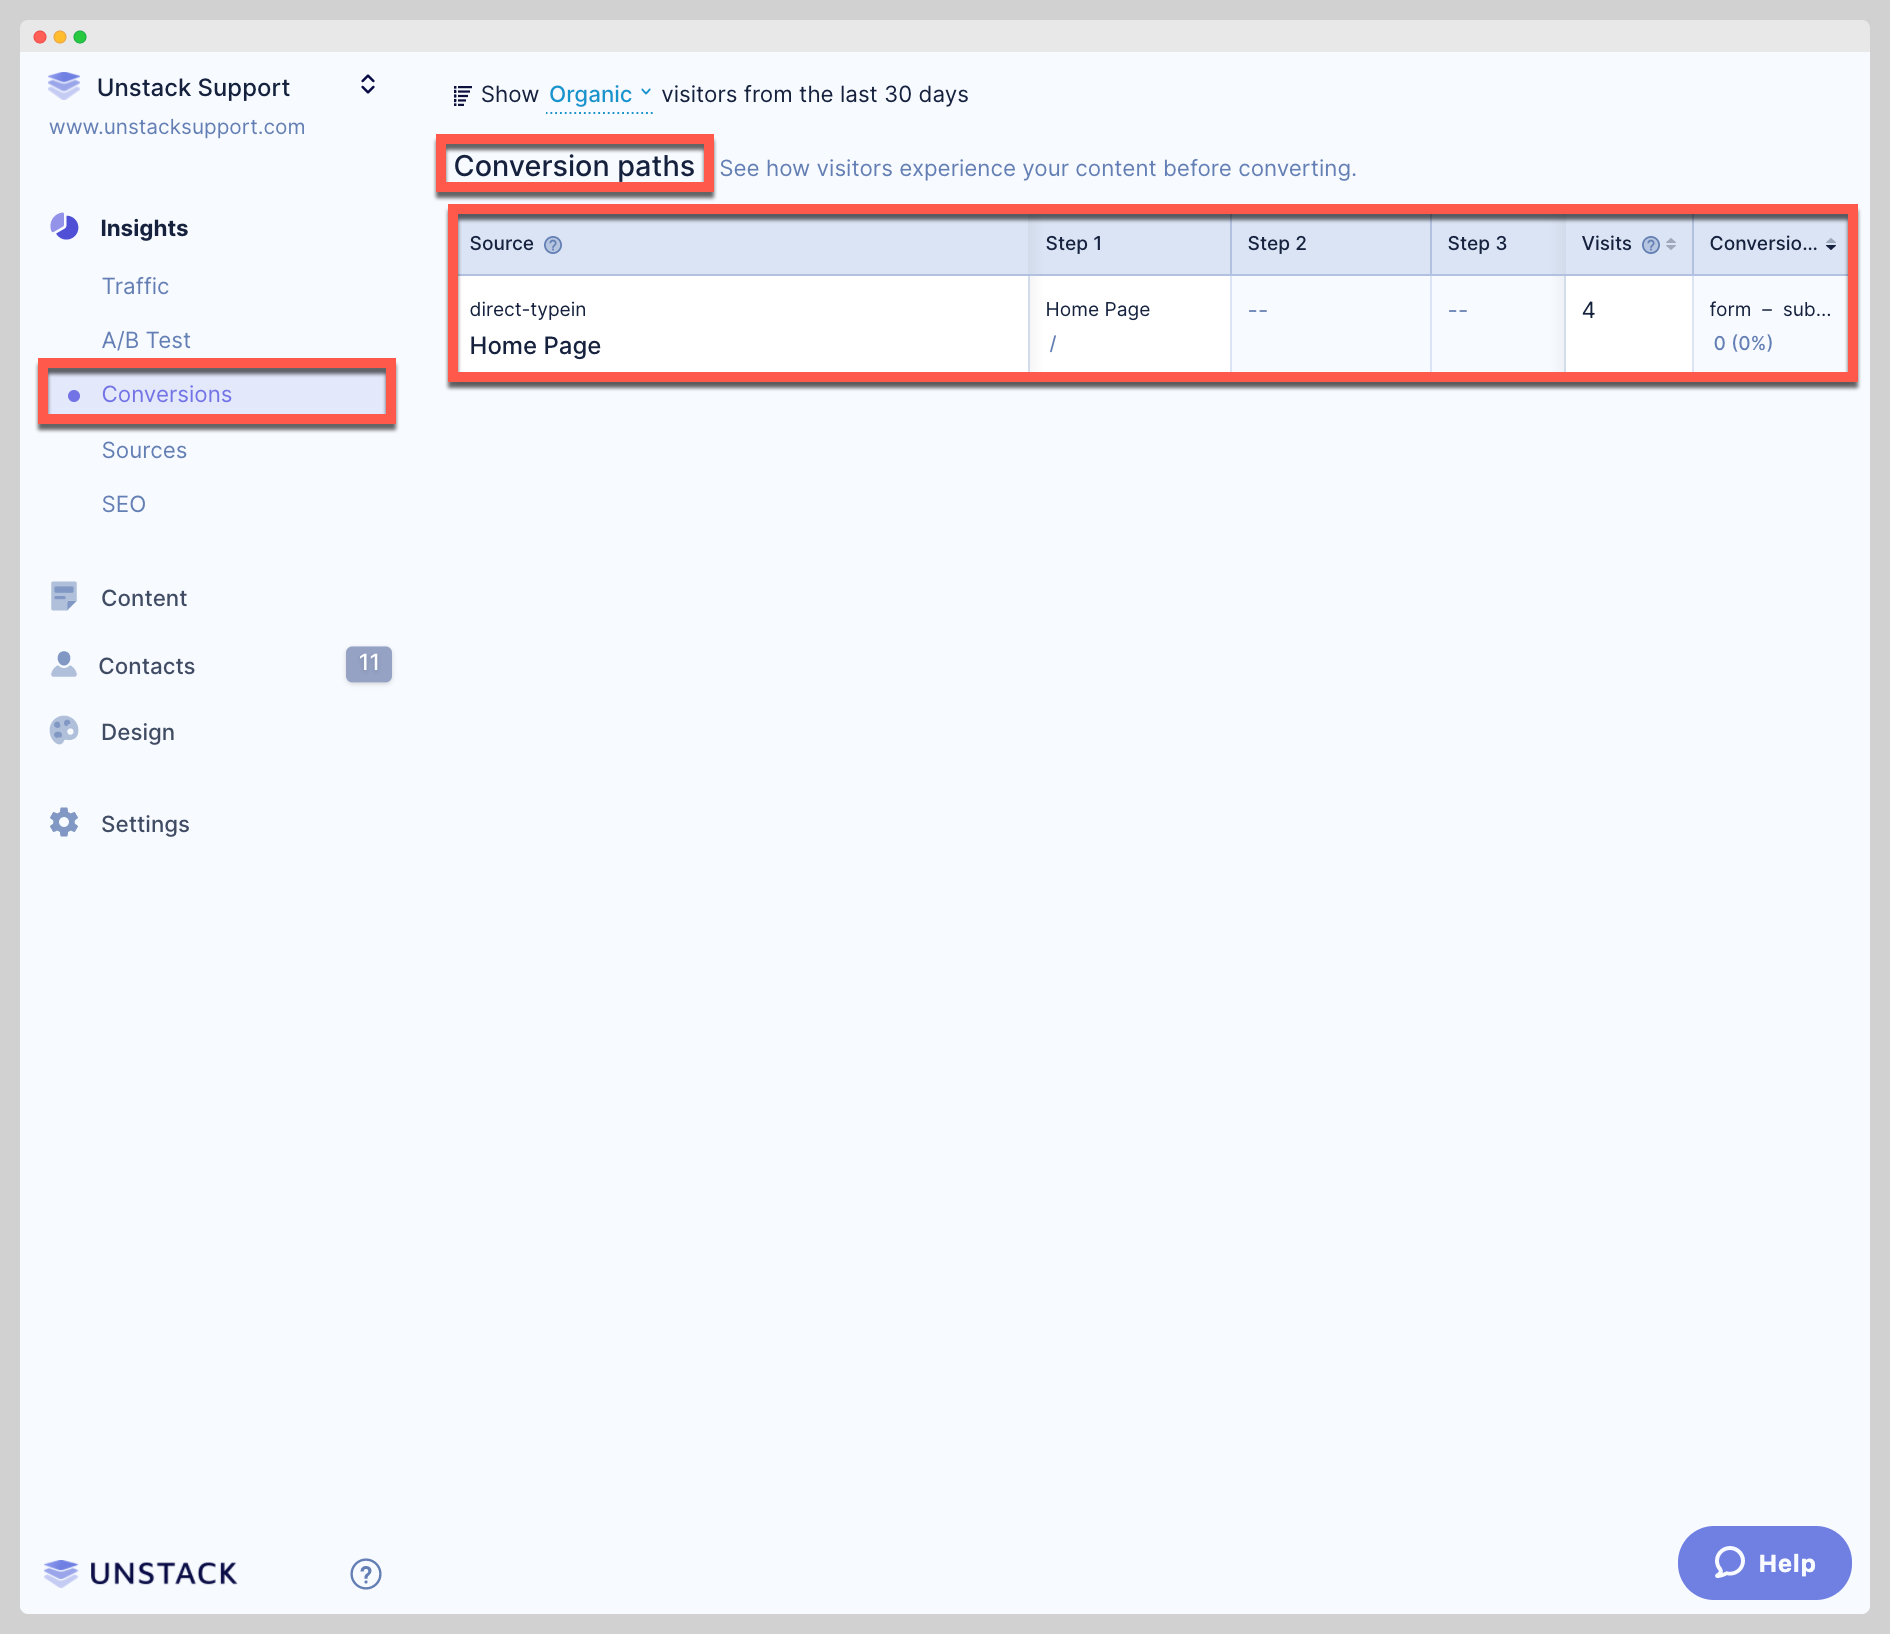Click the help question mark beside Unstack logo
Viewport: 1890px width, 1634px height.
pos(366,1573)
